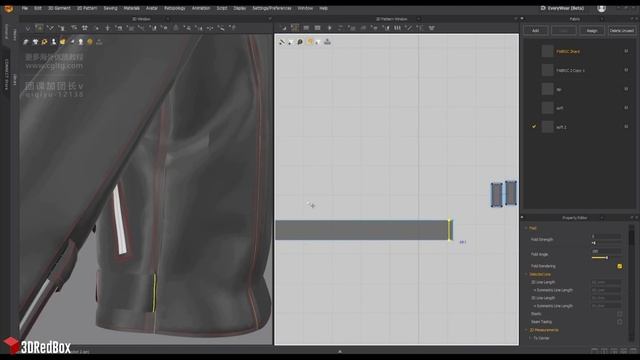Click the triangle-shaped icon in 2D Pattern toolbar

pyautogui.click(x=329, y=28)
